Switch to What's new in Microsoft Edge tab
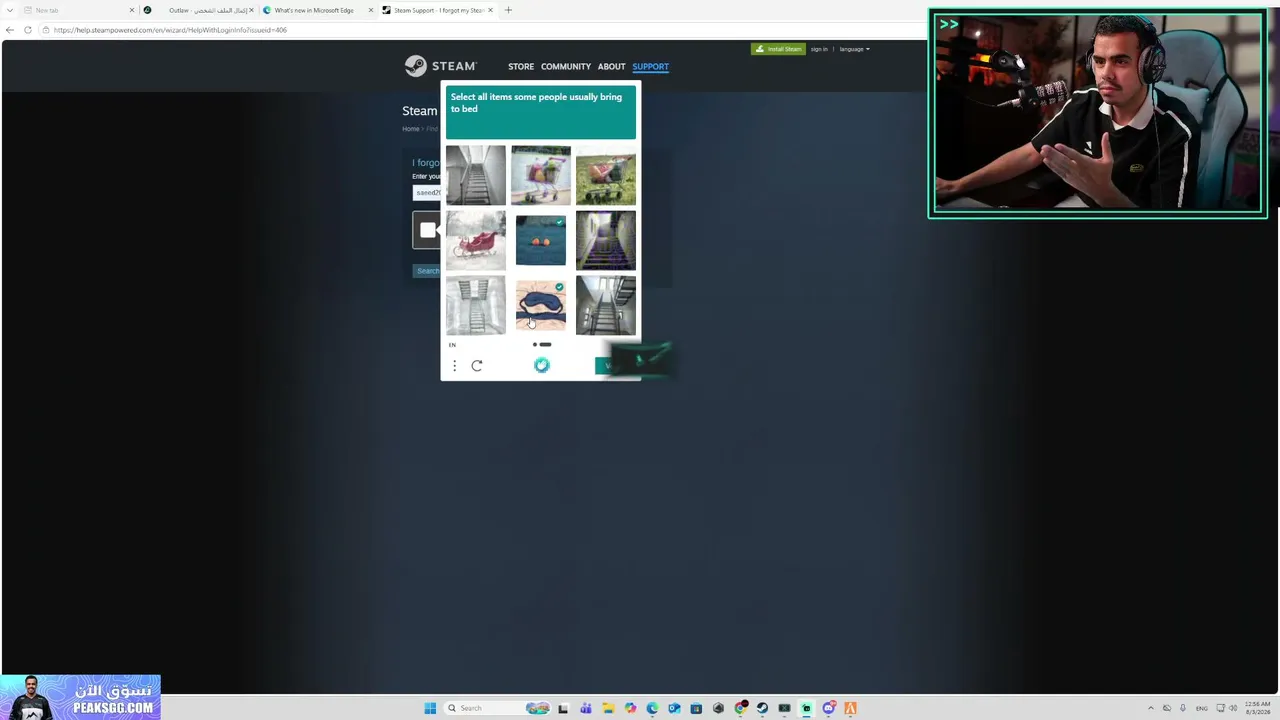Image resolution: width=1280 pixels, height=720 pixels. [318, 10]
